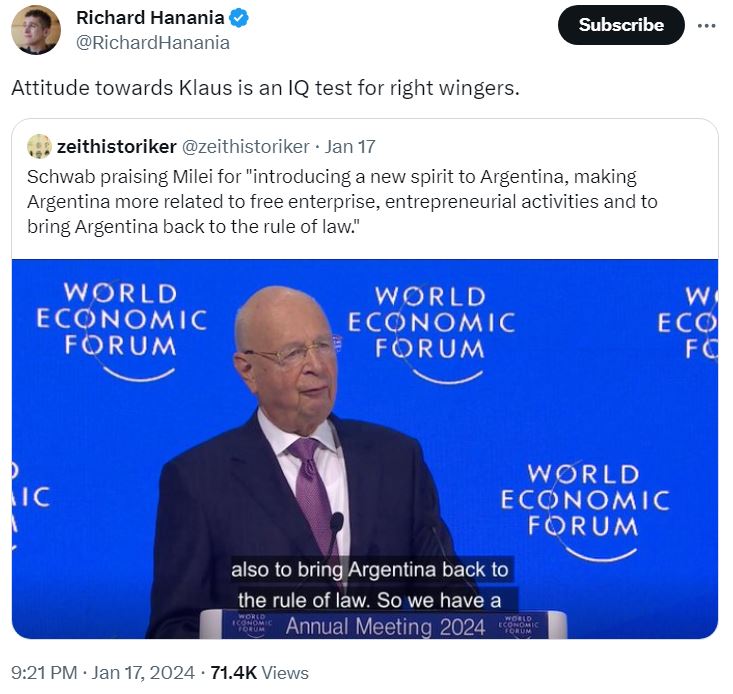
Task: Click the Annual Meeting 2024 podium banner
Action: 385,626
